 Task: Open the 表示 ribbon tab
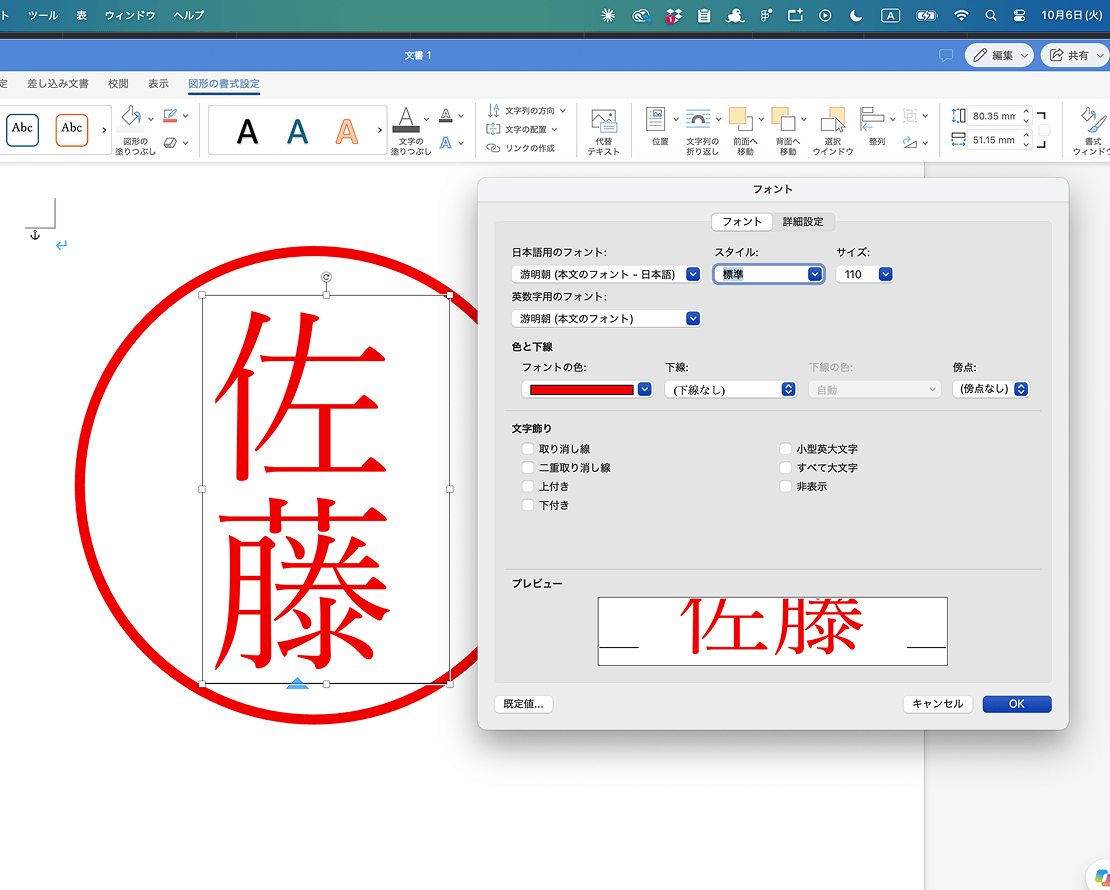point(158,84)
